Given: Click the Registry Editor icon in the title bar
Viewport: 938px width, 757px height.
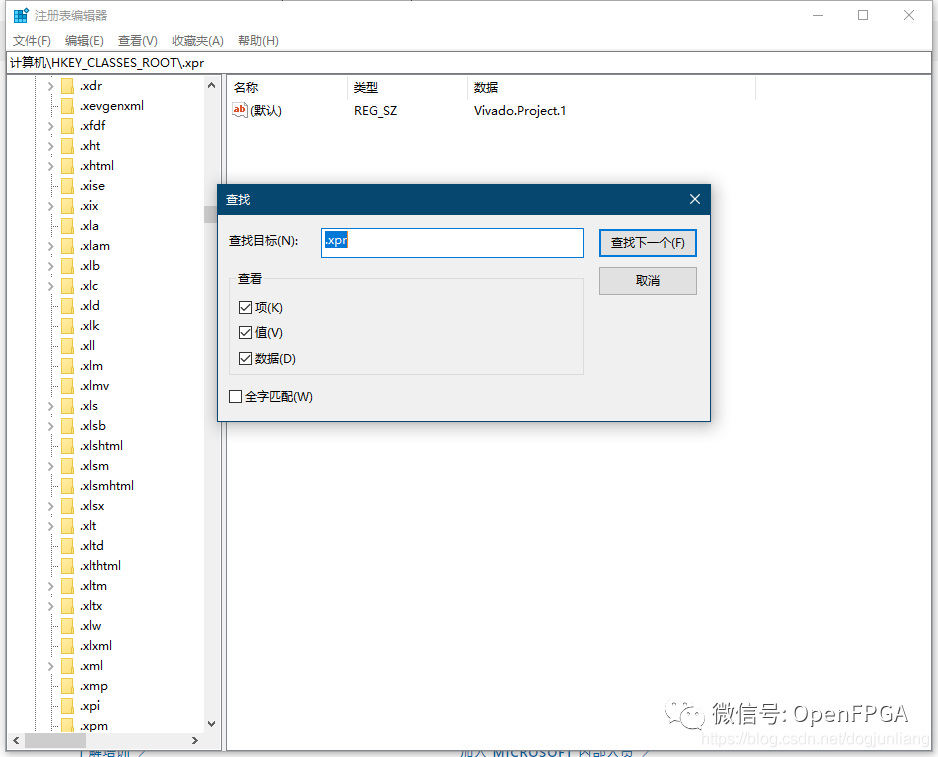Looking at the screenshot, I should pyautogui.click(x=17, y=15).
